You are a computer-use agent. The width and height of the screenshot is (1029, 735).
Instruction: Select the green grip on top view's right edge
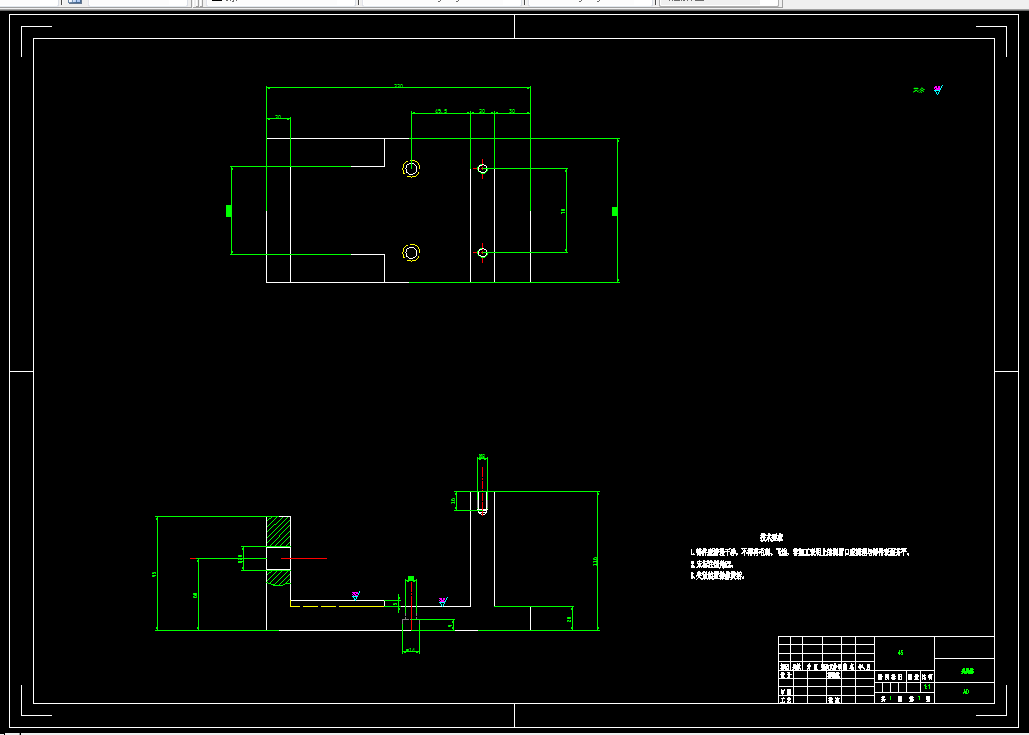[615, 211]
